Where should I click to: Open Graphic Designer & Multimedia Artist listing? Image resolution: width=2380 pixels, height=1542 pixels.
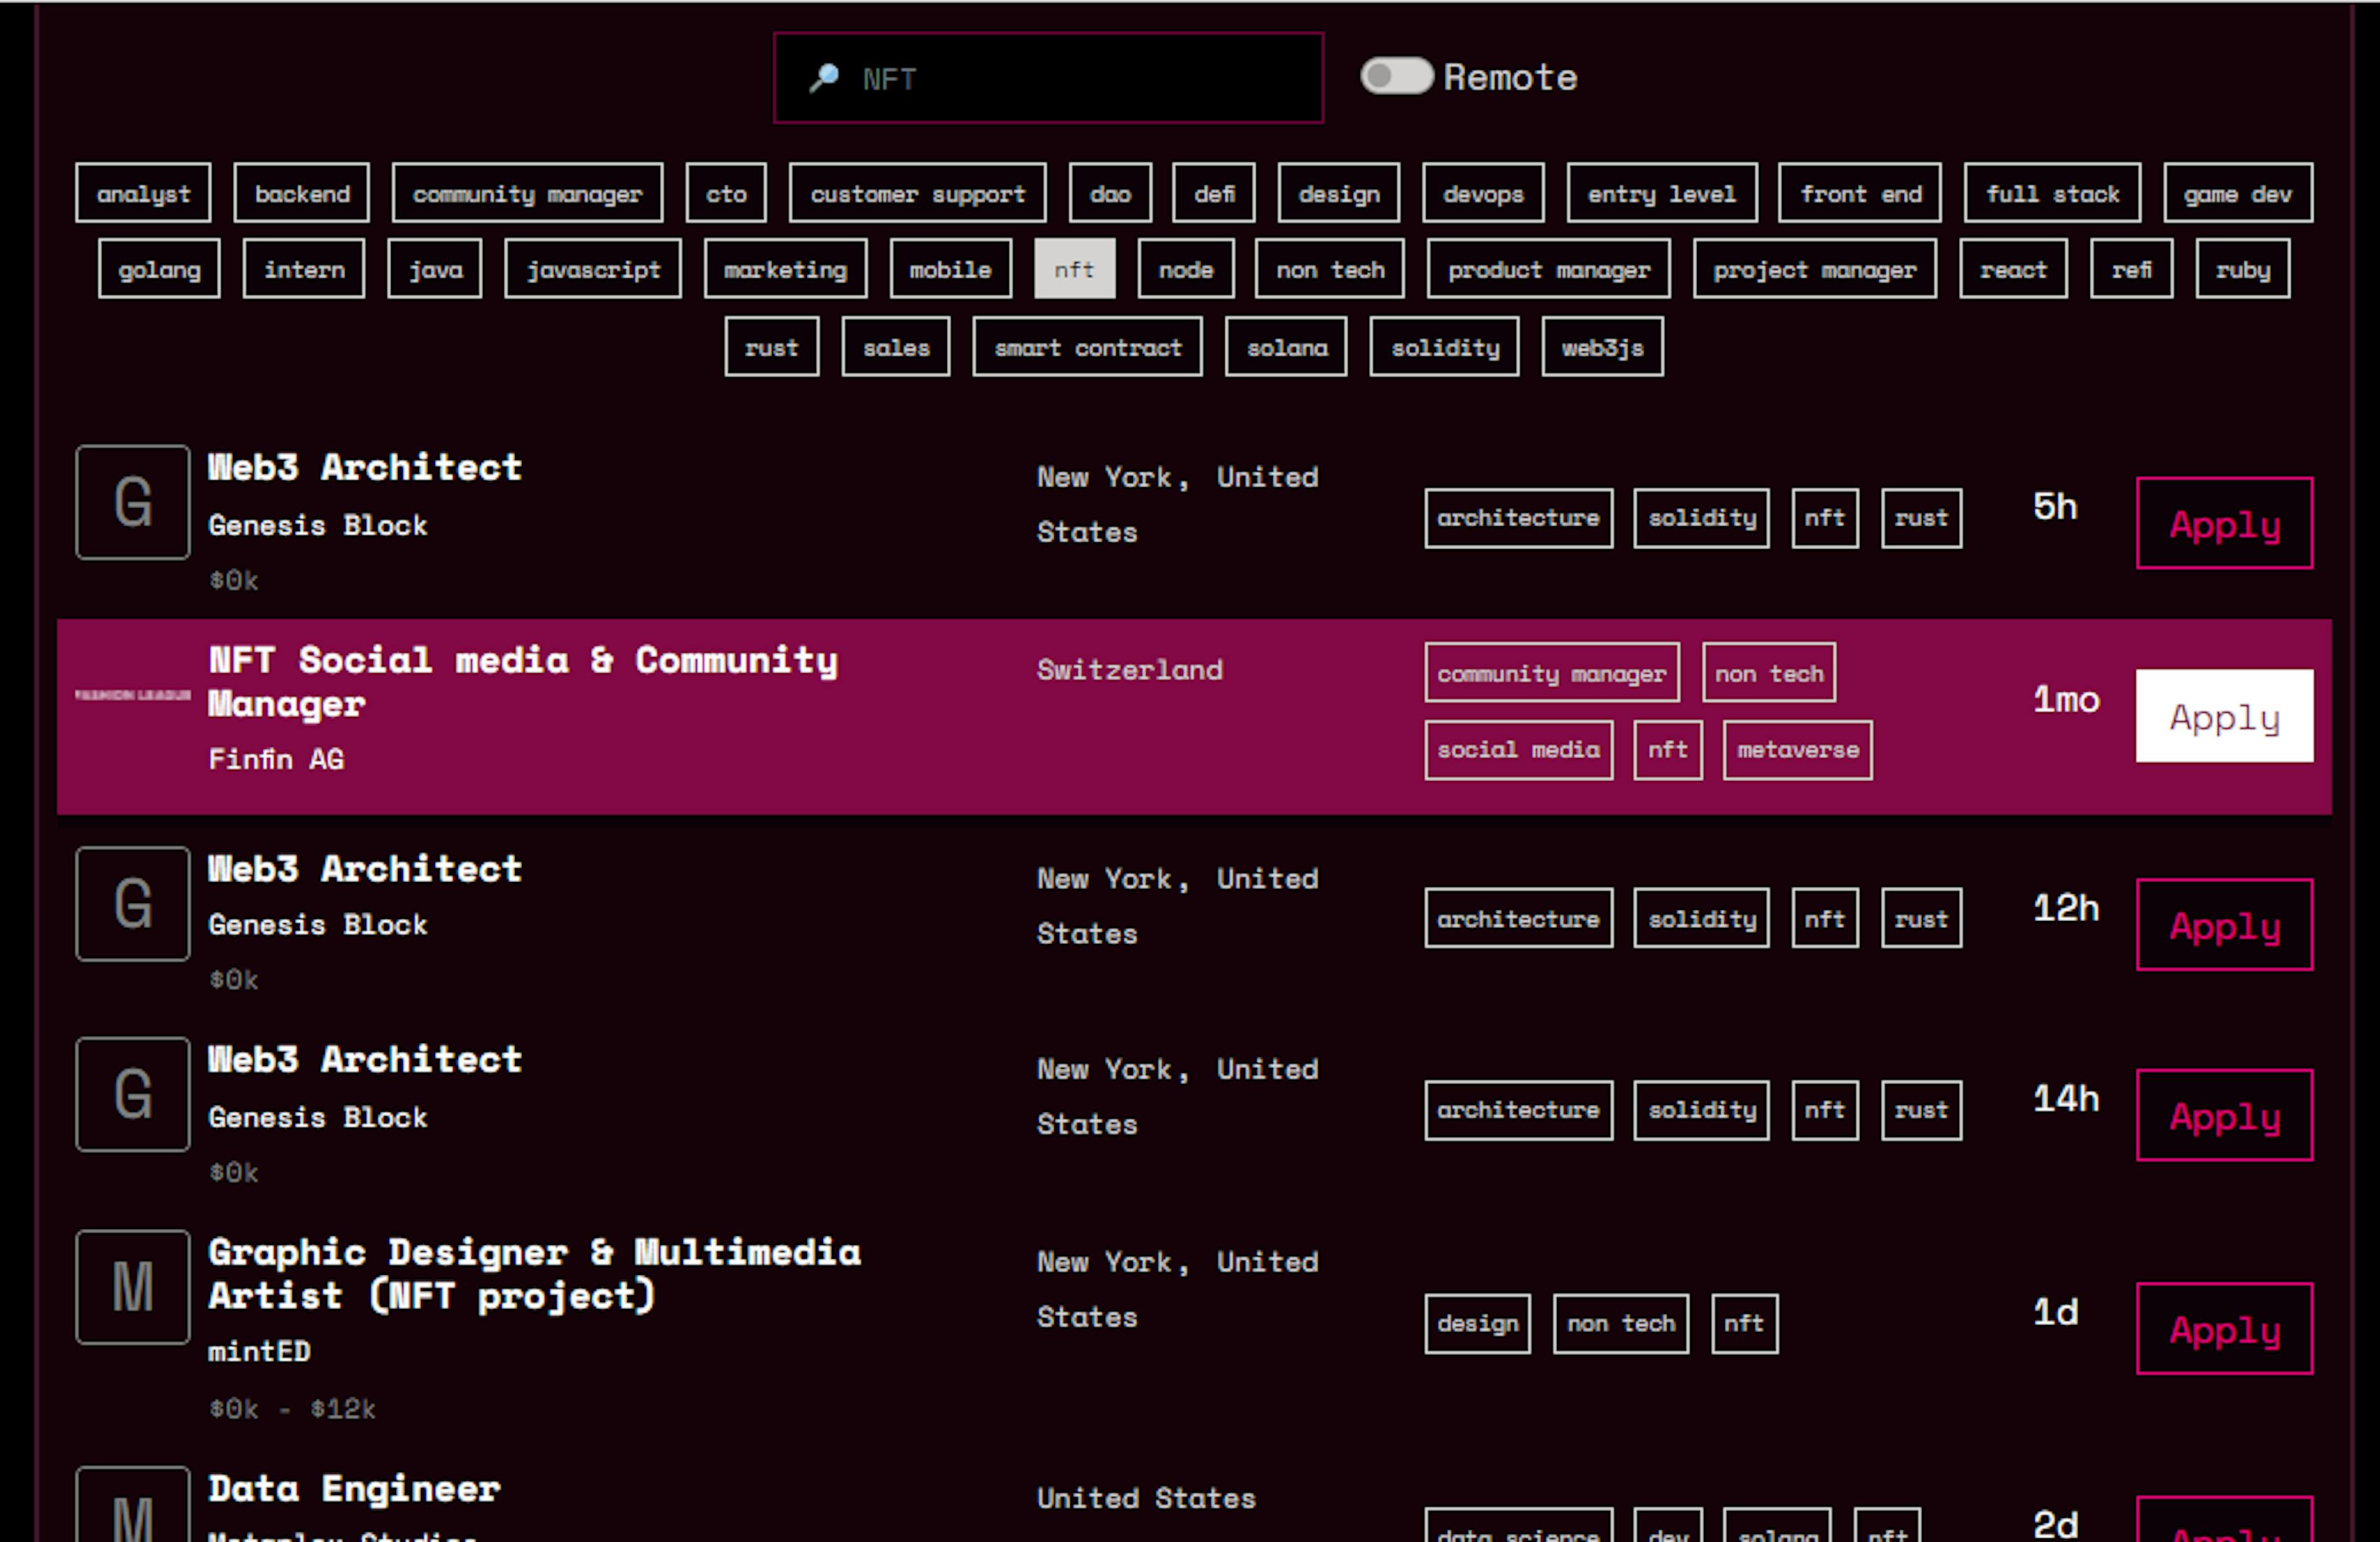[534, 1274]
